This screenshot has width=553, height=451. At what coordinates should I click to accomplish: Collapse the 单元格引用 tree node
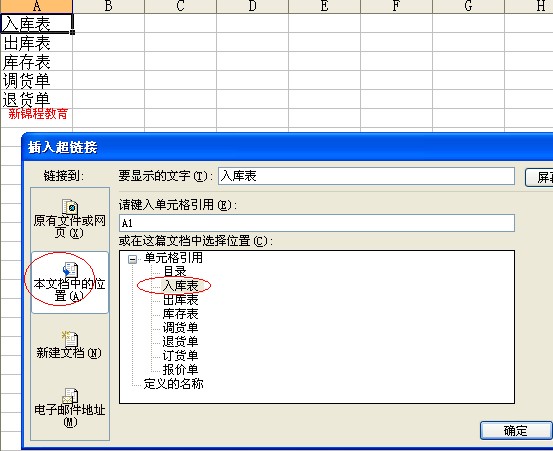click(132, 260)
